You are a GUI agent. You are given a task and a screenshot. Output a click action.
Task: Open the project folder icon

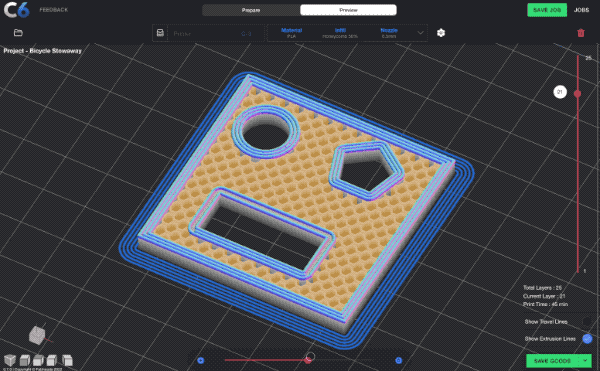click(x=18, y=33)
